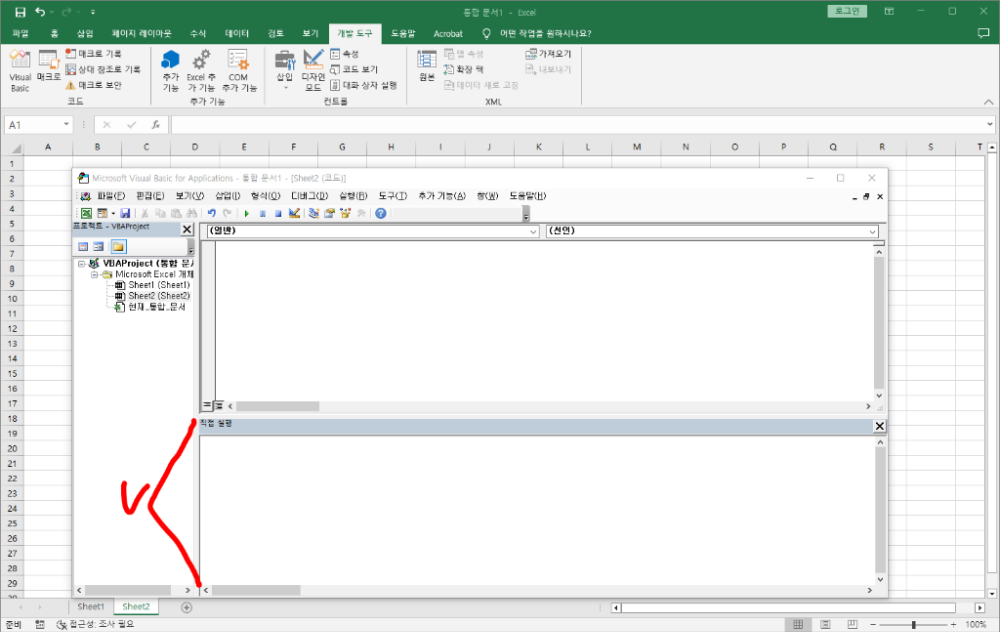Add new sheet with plus icon
The image size is (1000, 632).
pyautogui.click(x=186, y=607)
